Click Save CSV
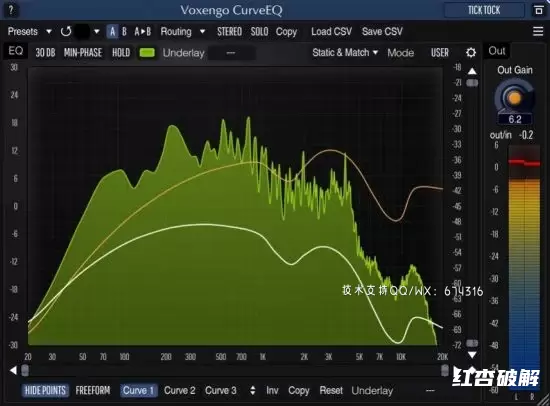Image resolution: width=550 pixels, height=406 pixels. [382, 32]
